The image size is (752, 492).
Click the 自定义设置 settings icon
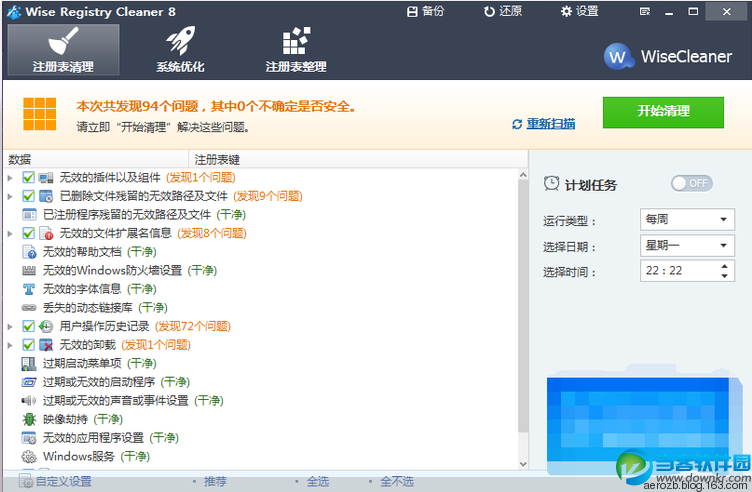point(25,481)
